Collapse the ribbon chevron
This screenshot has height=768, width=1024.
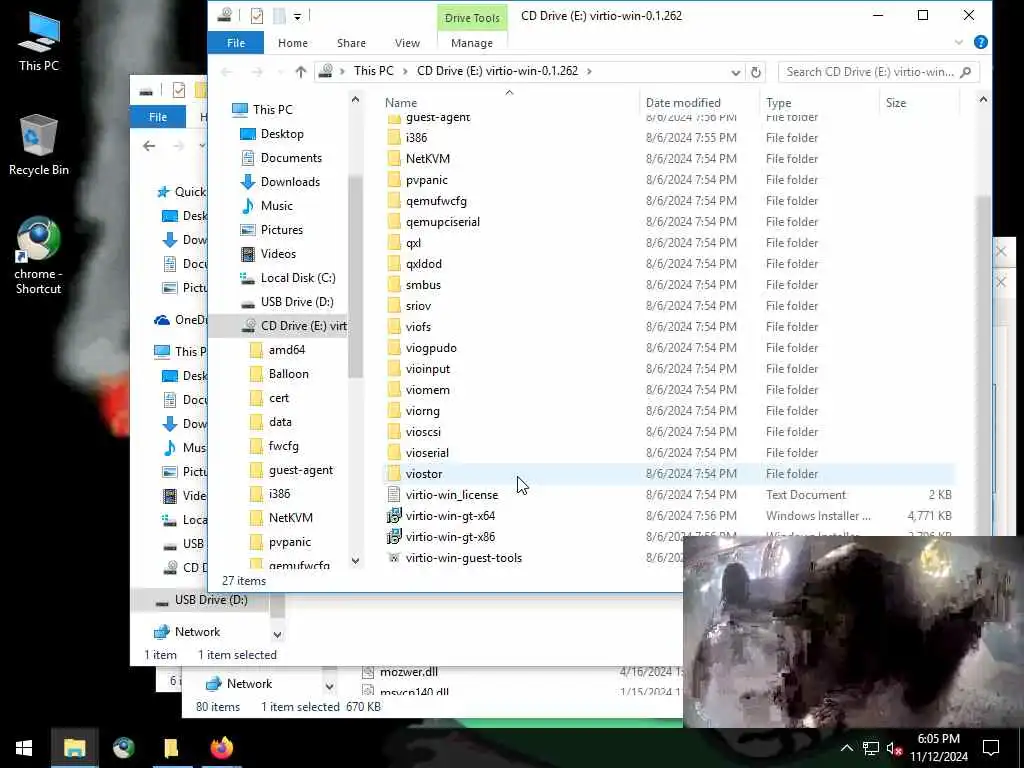click(959, 42)
